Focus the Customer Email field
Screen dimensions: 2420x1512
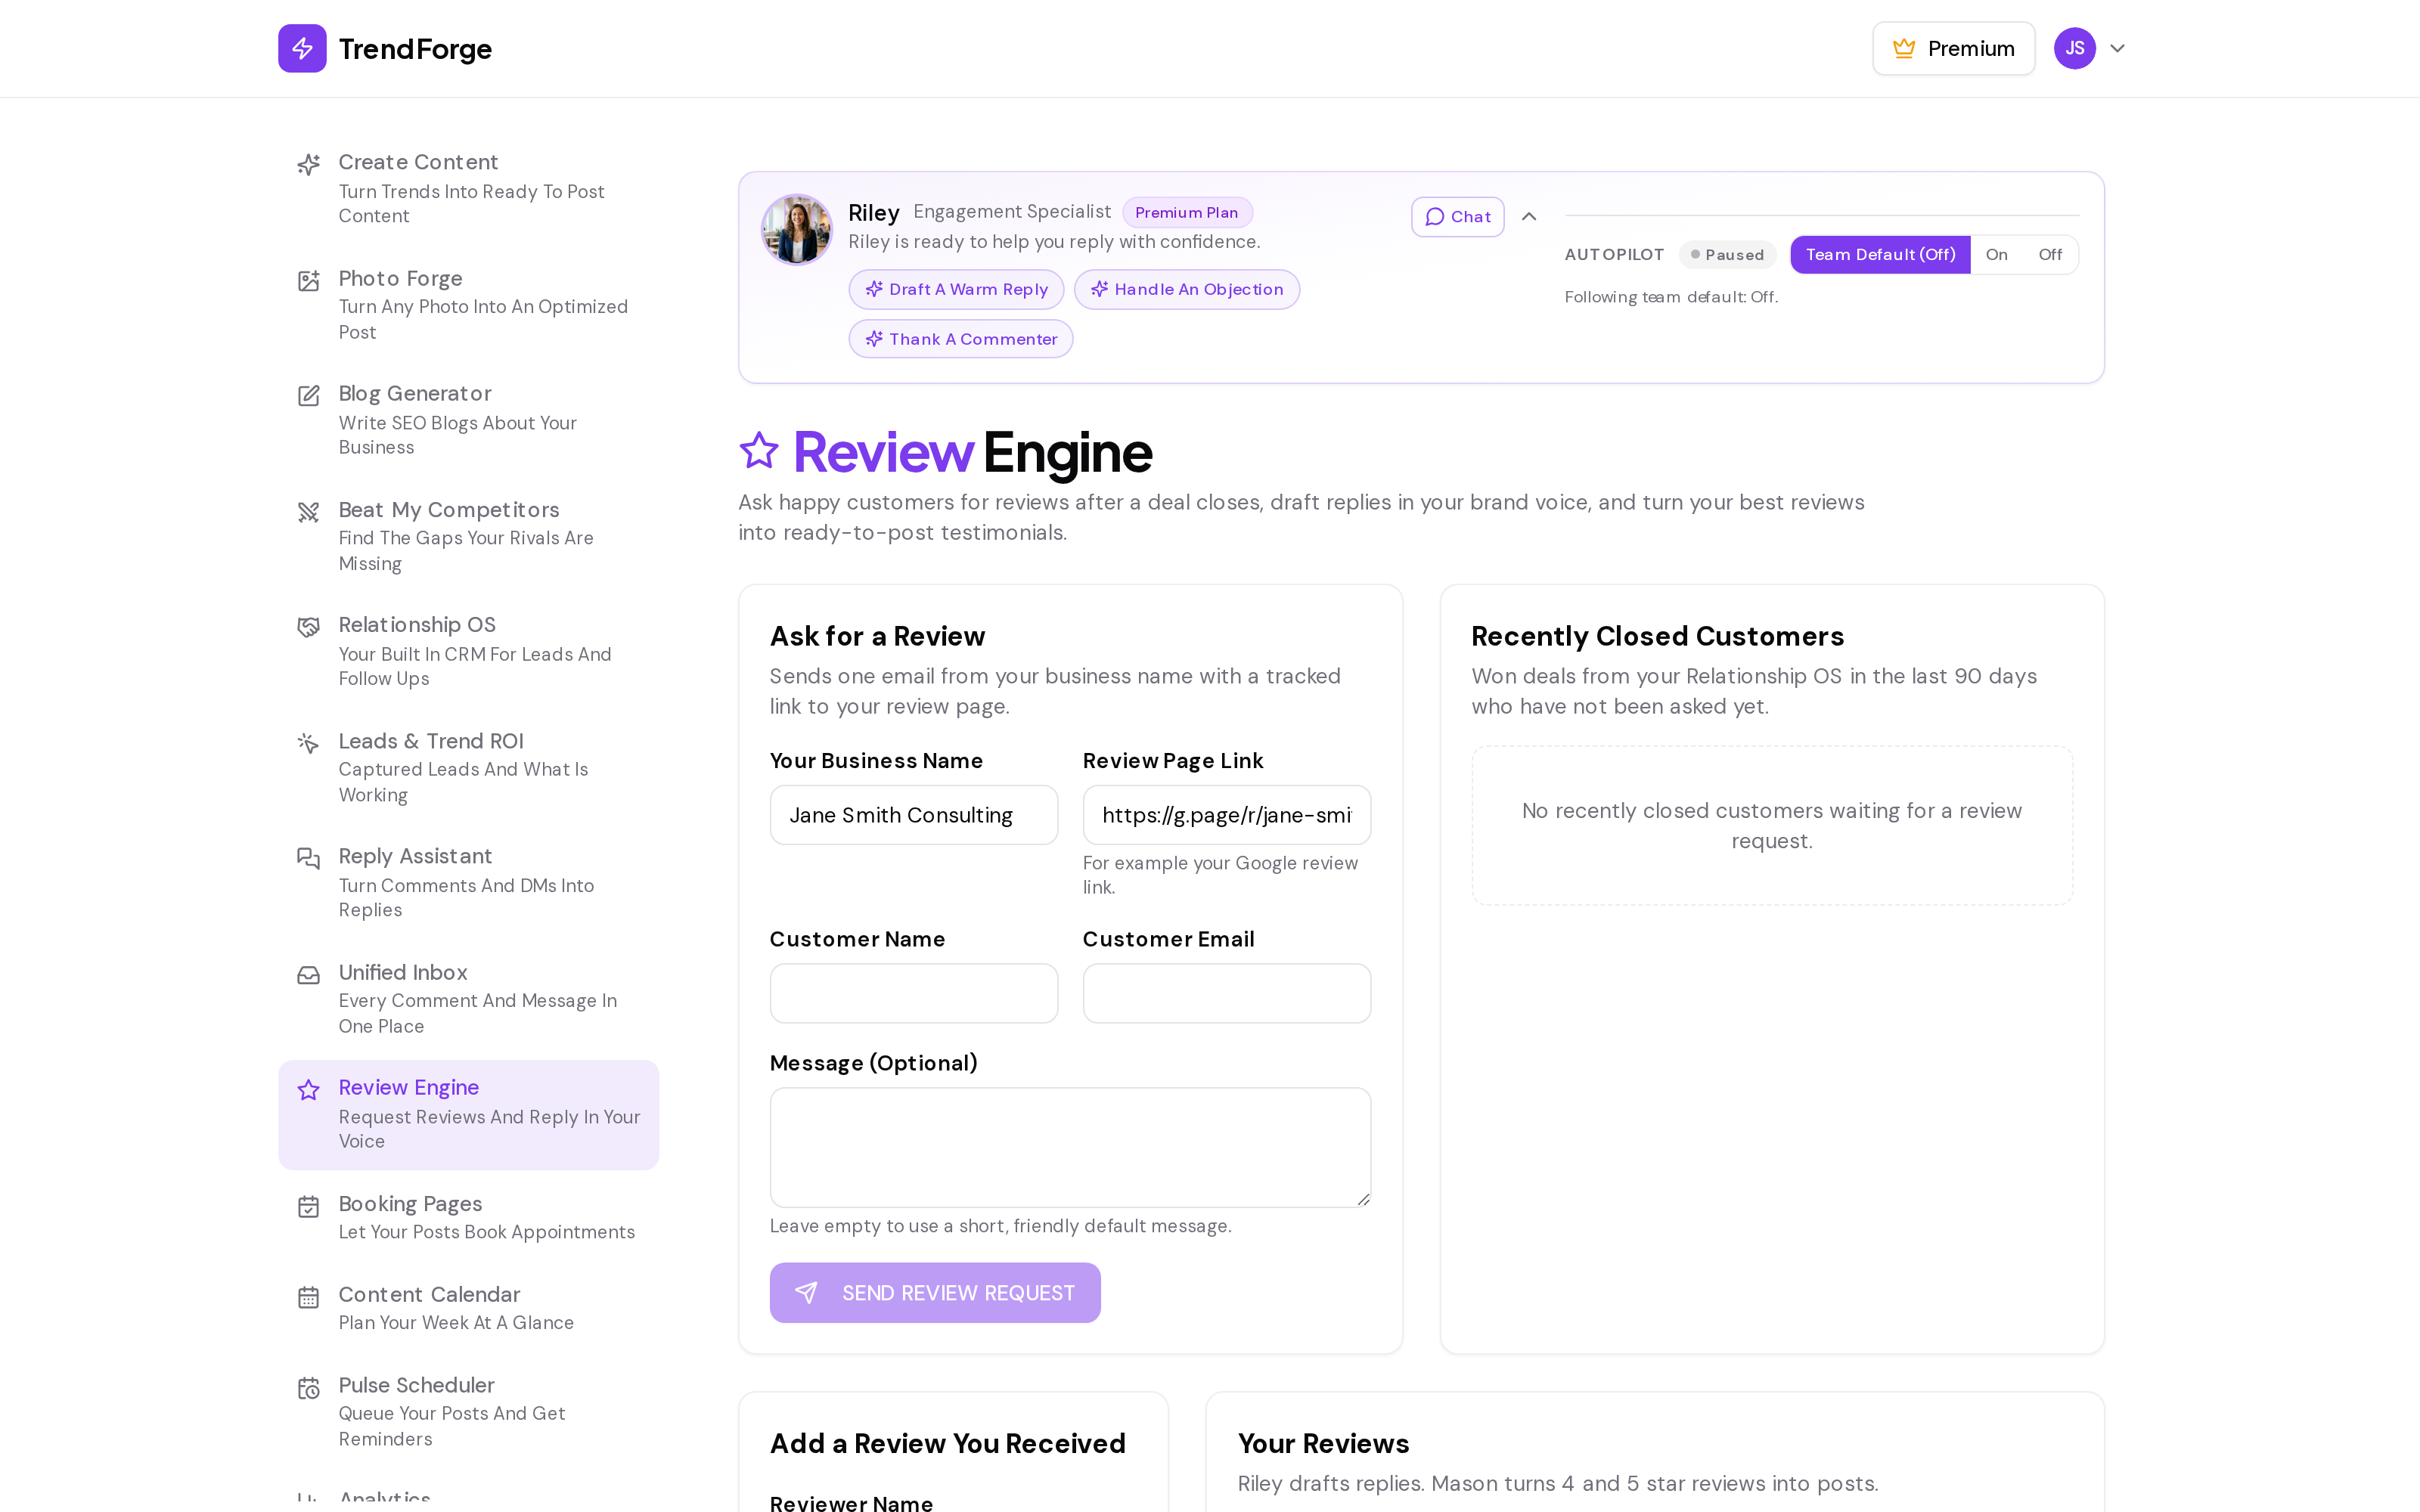tap(1226, 993)
